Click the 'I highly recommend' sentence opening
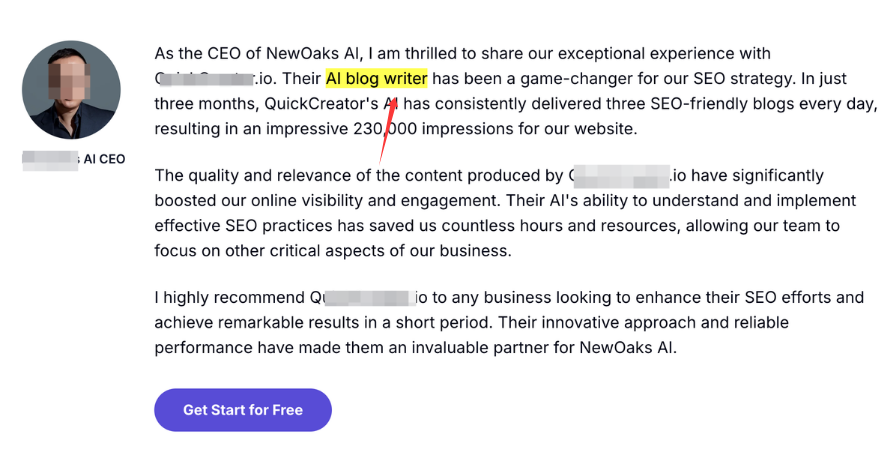Image resolution: width=889 pixels, height=464 pixels. (230, 298)
